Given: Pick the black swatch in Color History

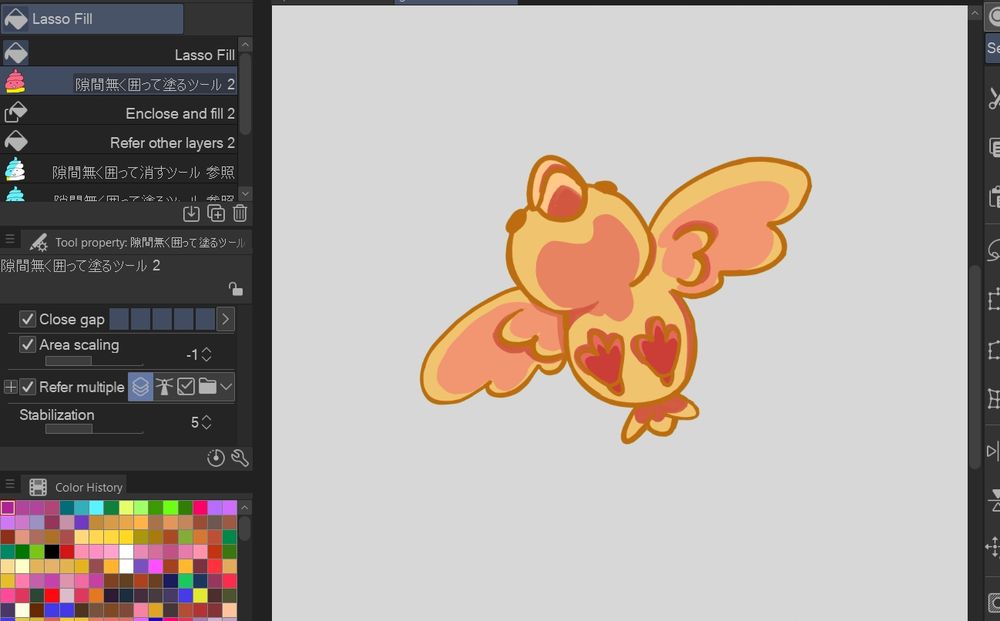Looking at the screenshot, I should tap(52, 552).
